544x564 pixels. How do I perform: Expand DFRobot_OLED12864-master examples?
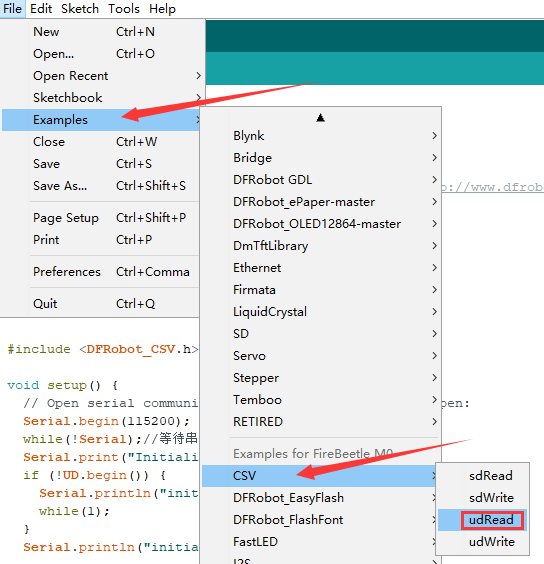pos(320,224)
